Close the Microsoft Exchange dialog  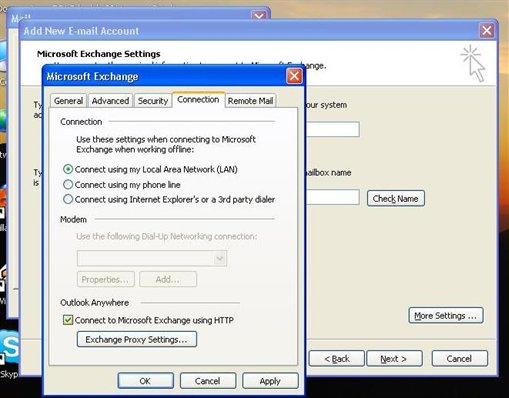(x=294, y=76)
